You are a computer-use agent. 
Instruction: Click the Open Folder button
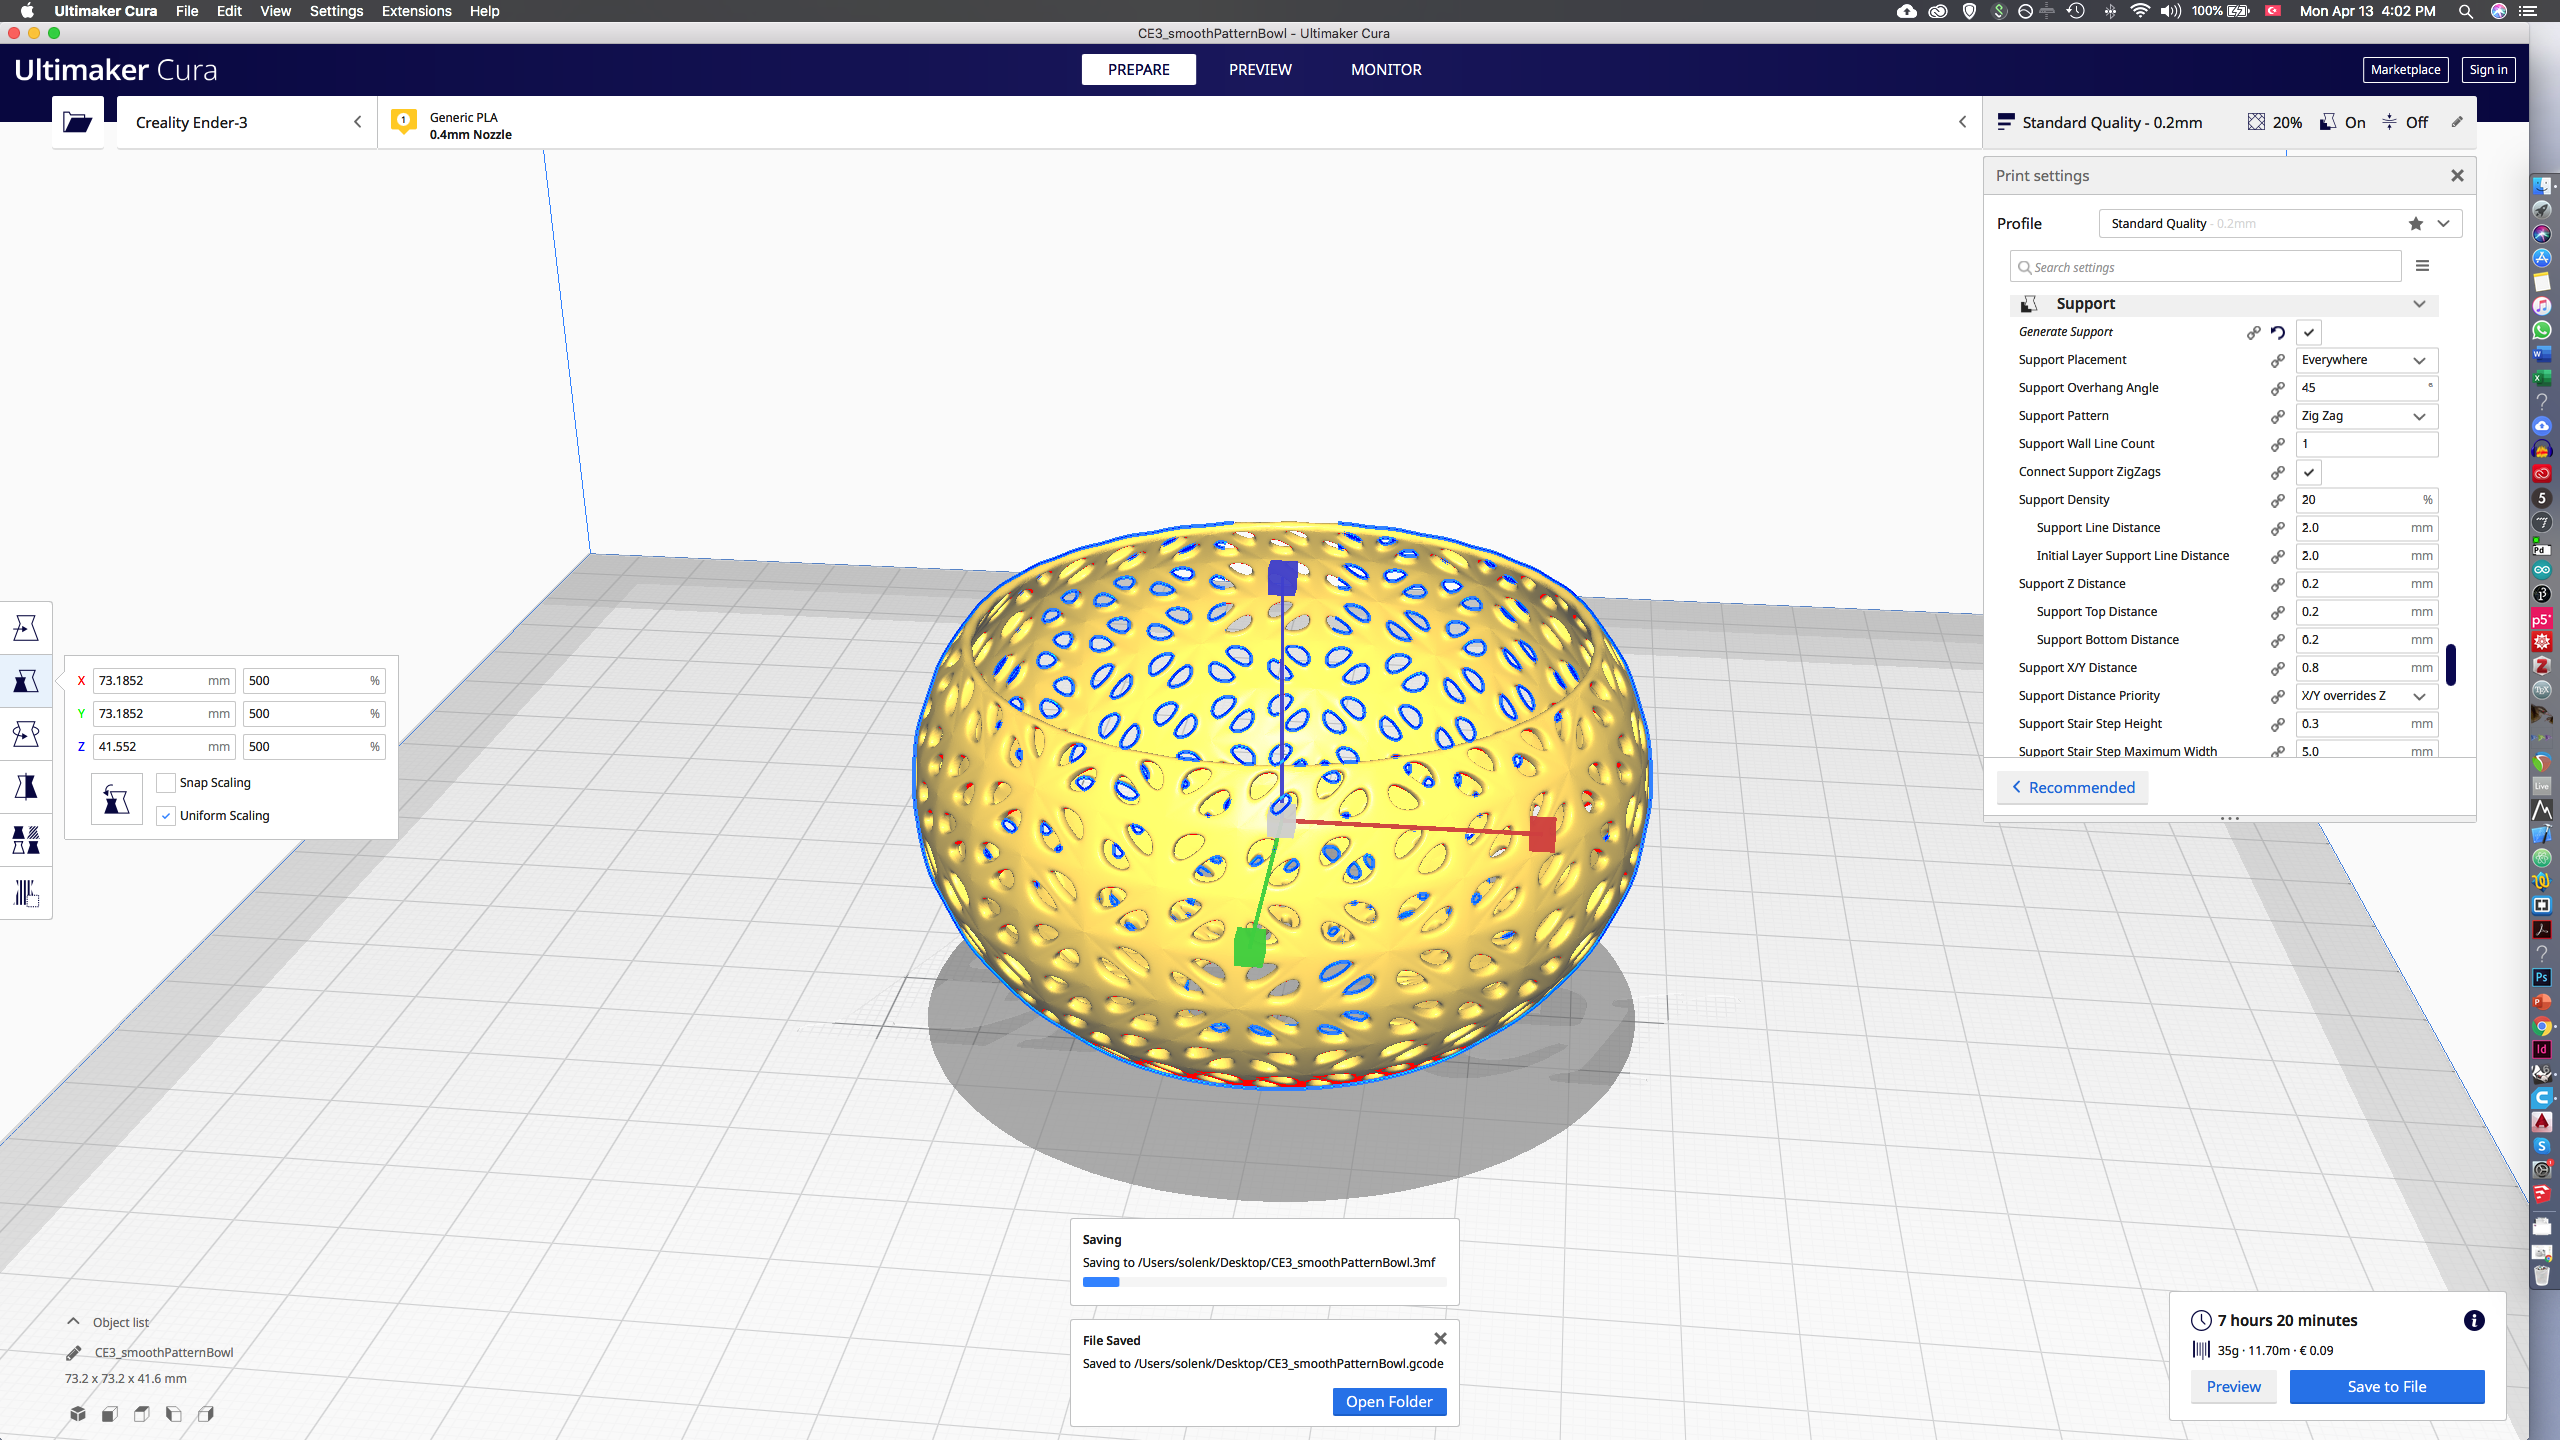point(1389,1402)
